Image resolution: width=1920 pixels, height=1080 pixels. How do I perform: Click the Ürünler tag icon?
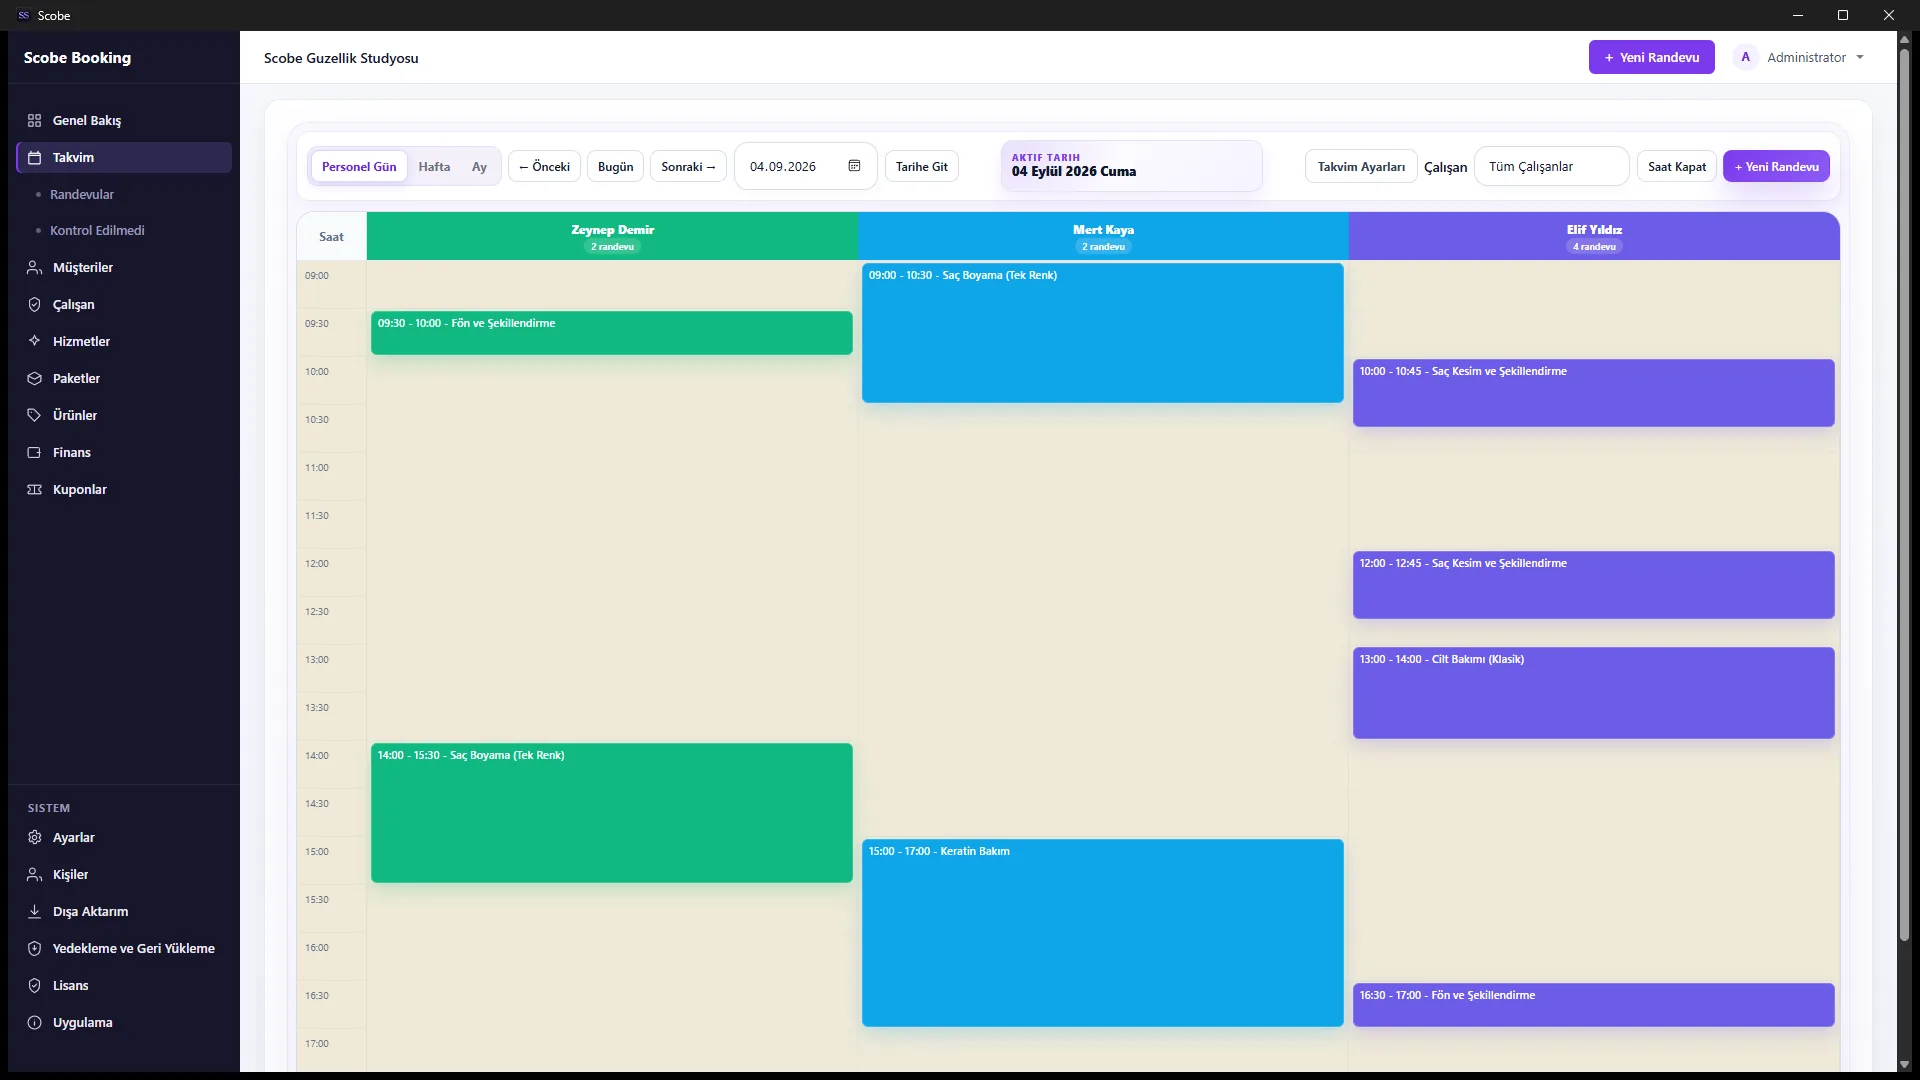tap(34, 415)
